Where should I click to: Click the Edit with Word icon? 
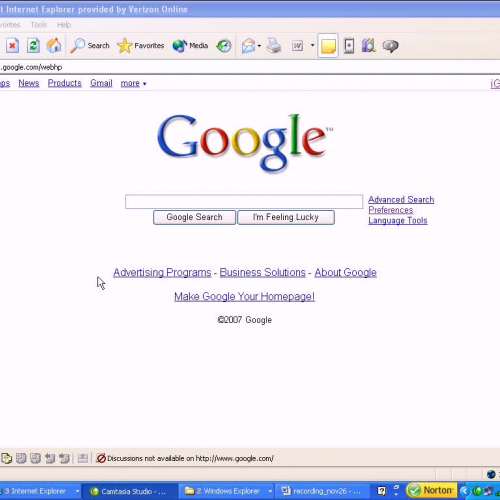click(297, 46)
